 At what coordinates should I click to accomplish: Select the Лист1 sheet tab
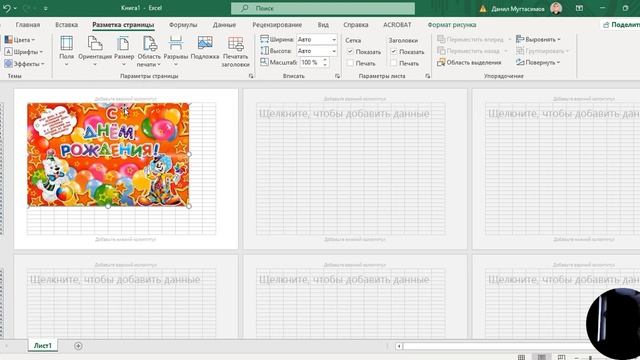tap(42, 346)
